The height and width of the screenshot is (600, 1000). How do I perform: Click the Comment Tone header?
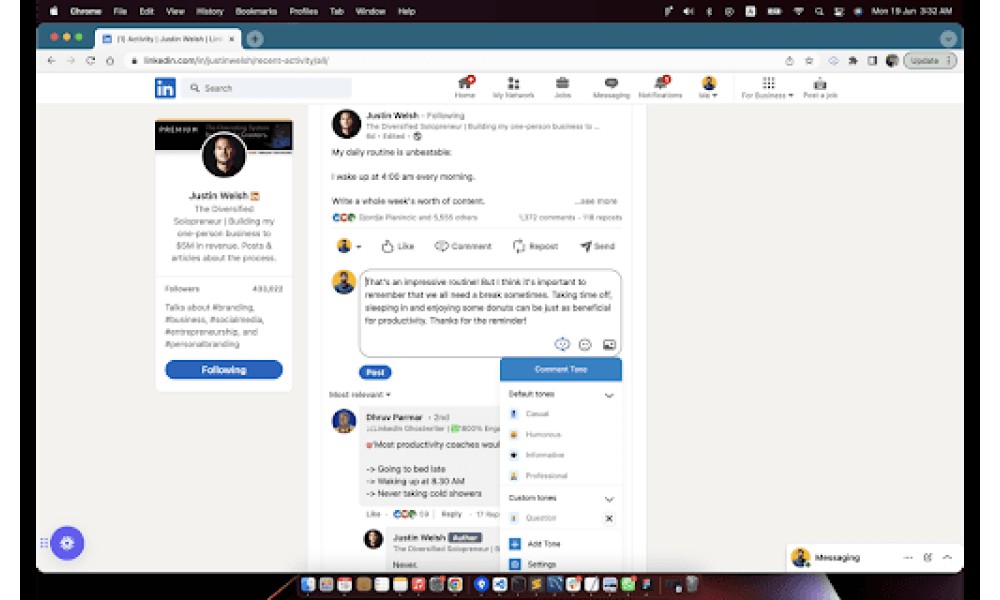(561, 369)
